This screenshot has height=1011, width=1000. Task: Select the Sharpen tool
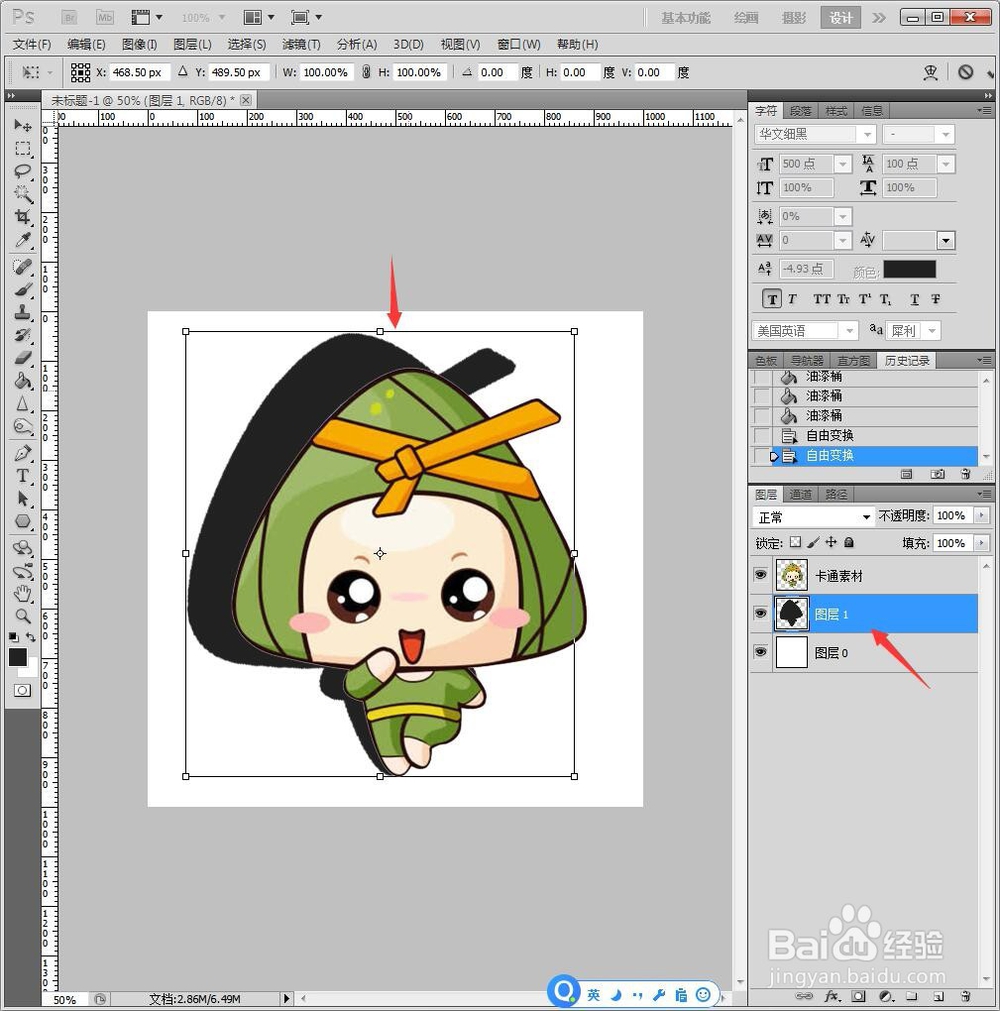23,404
